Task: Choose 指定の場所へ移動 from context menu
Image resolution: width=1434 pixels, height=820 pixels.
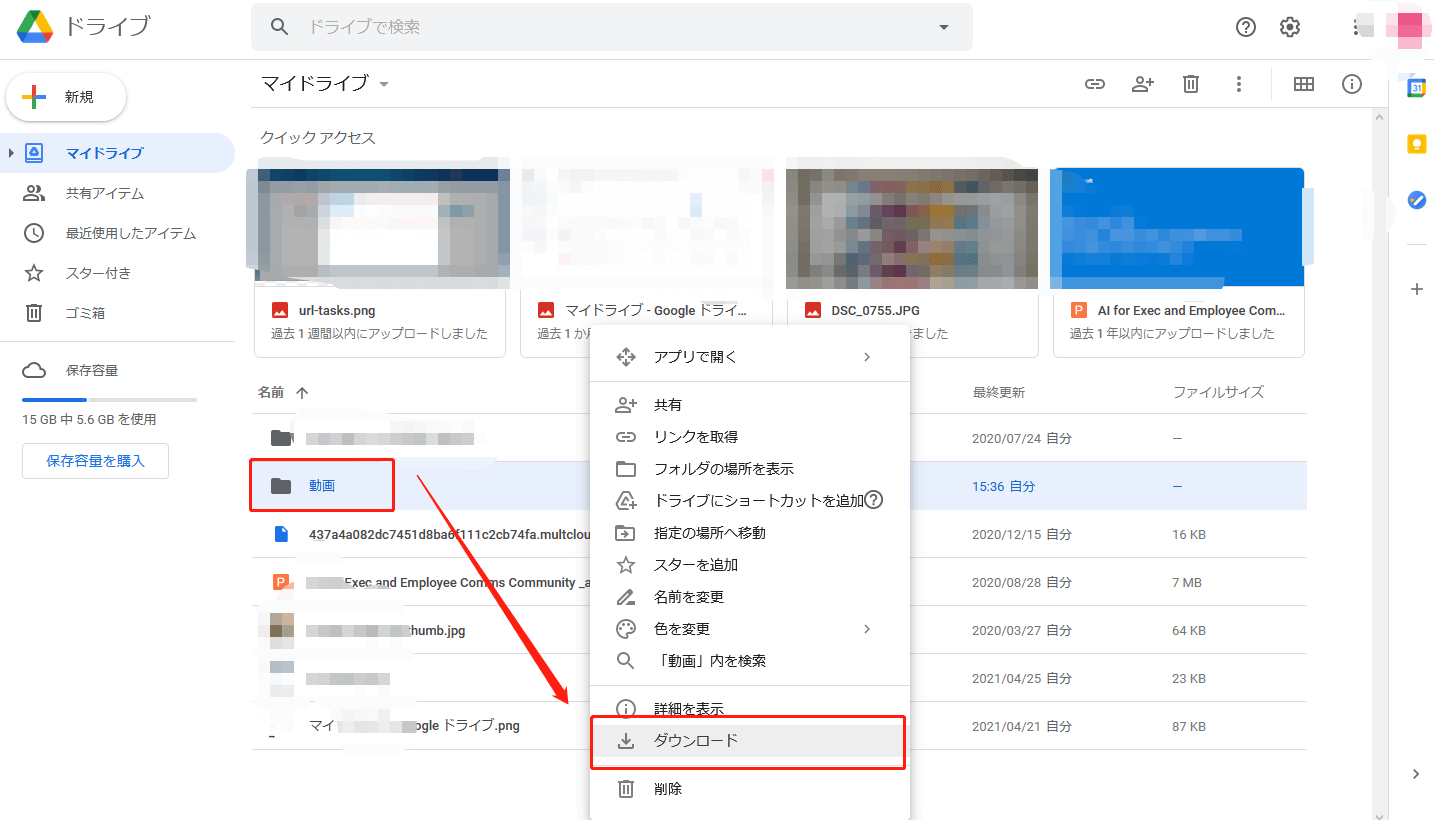Action: [750, 533]
